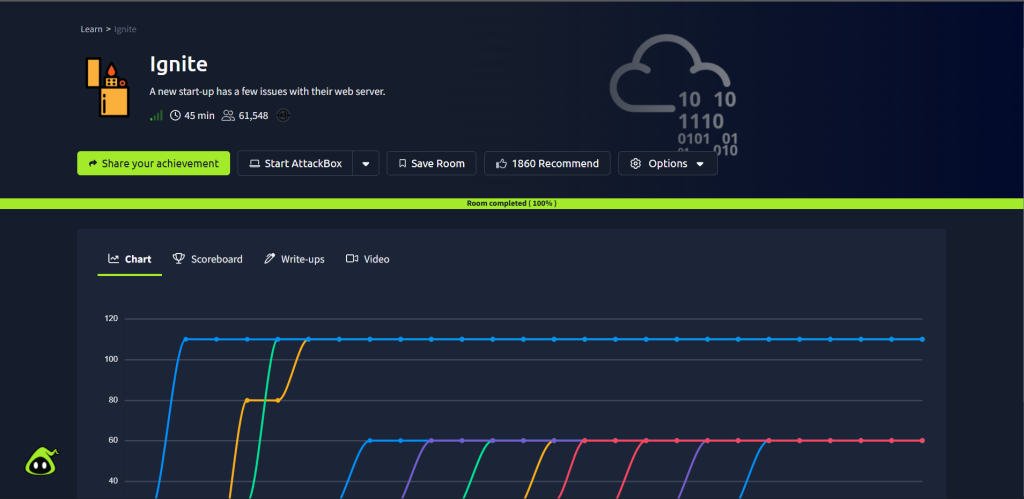This screenshot has height=499, width=1024.
Task: Click the green mascot icon in bottom-left corner
Action: [41, 461]
